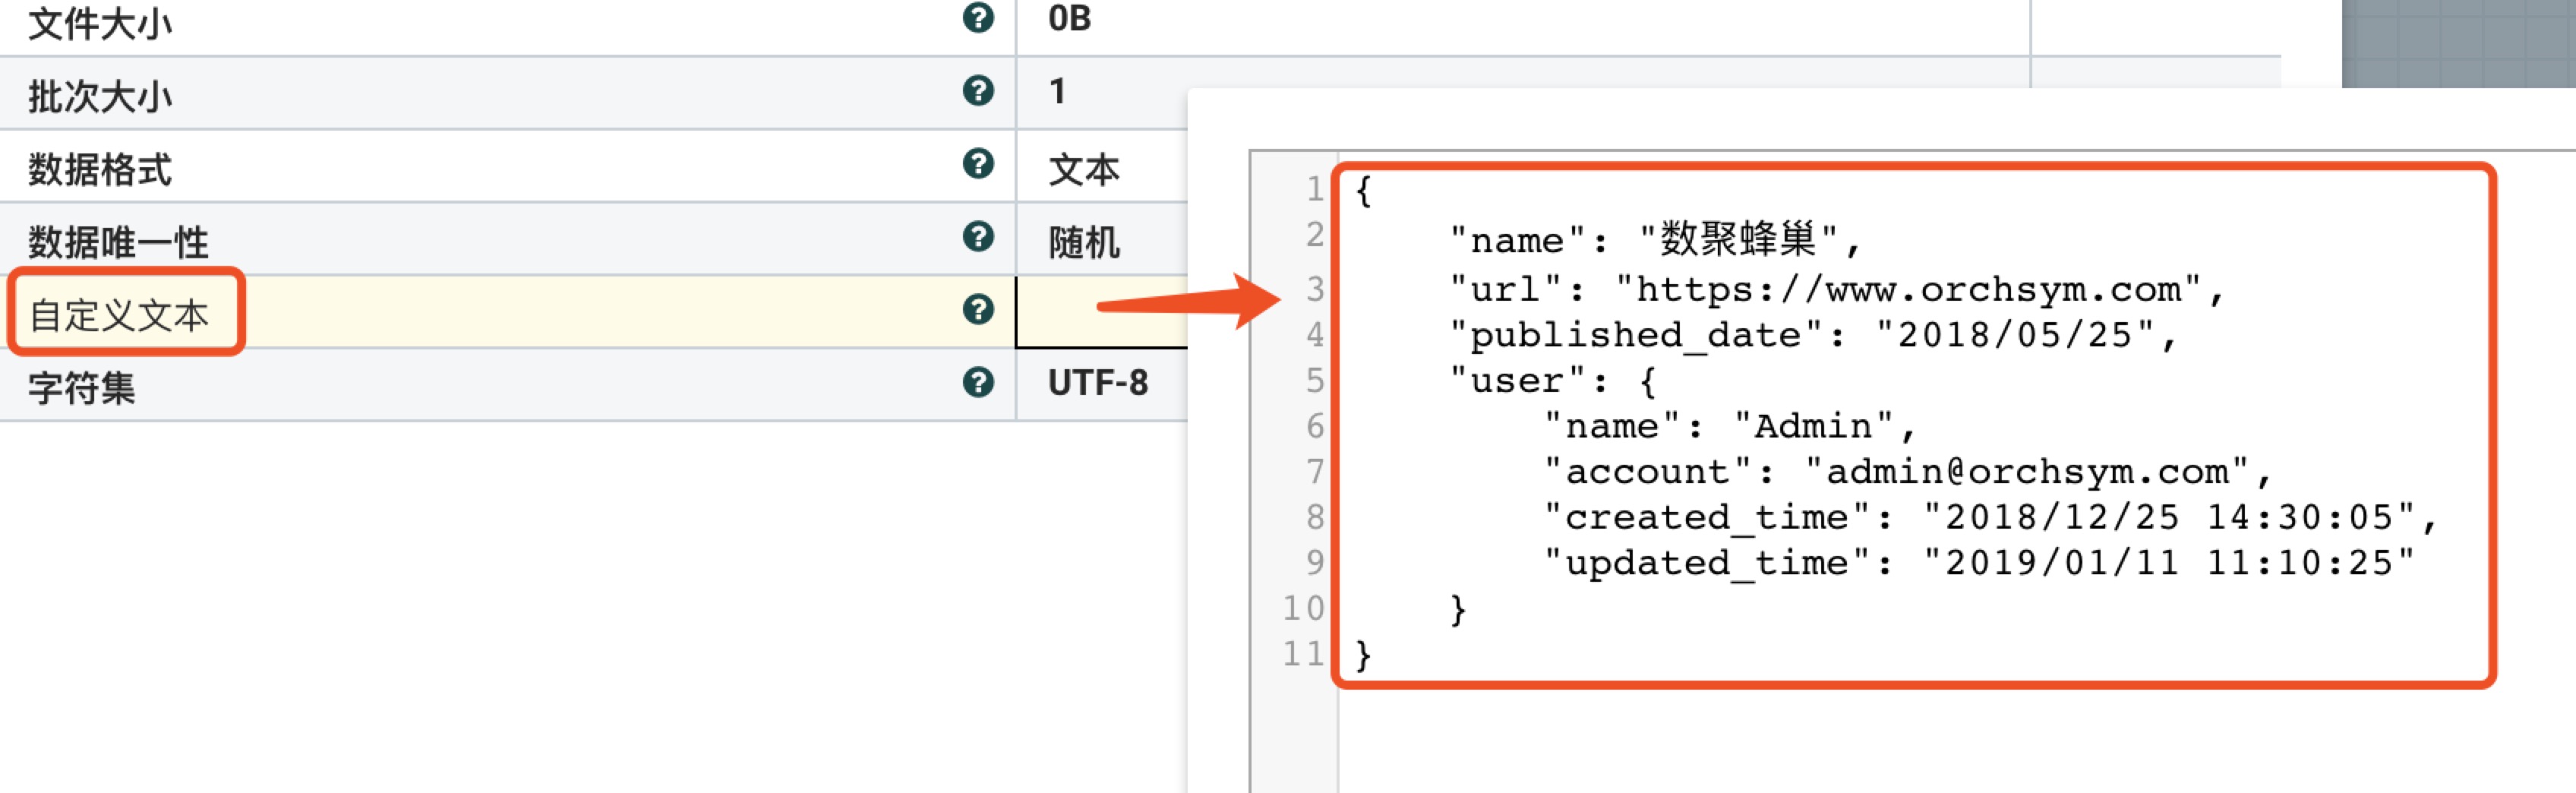The width and height of the screenshot is (2576, 793).
Task: Click the 自定义文本 property name
Action: [119, 315]
